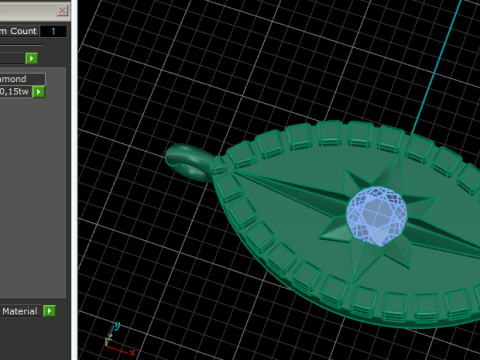Screen dimensions: 480x360
Task: Click the green arrow next to 0,15tw
Action: pos(39,92)
